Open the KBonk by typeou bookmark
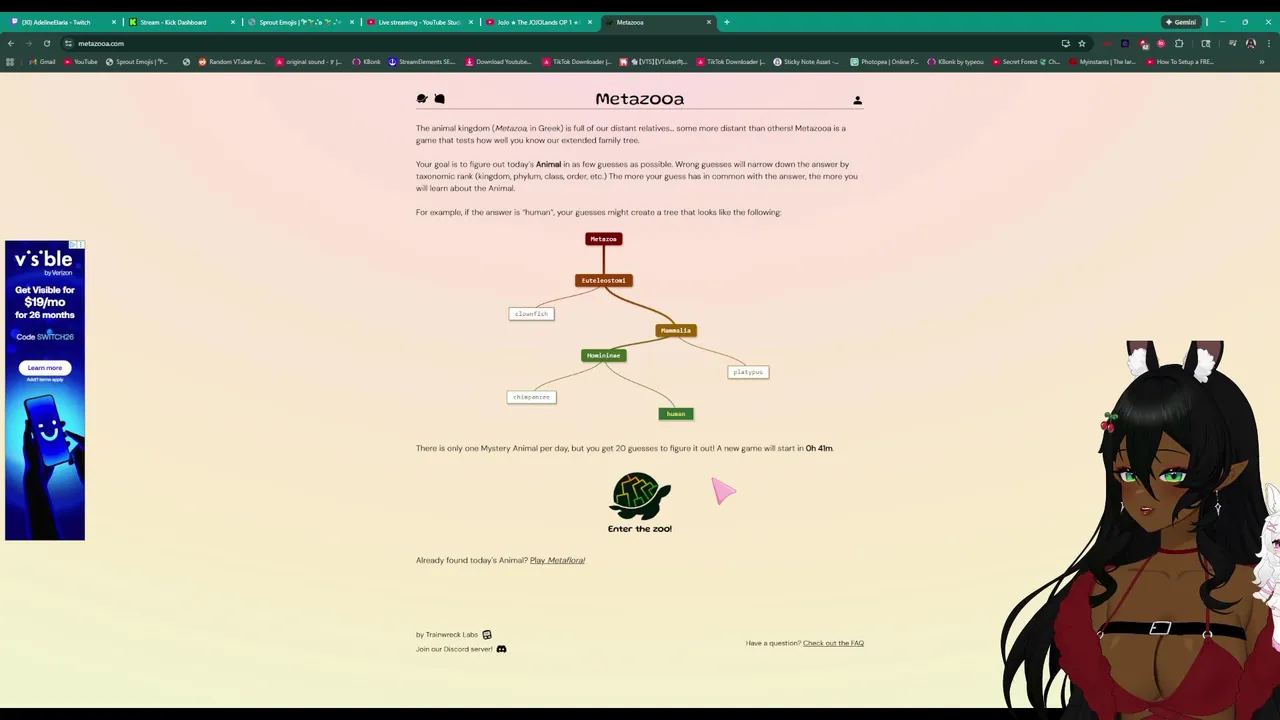The height and width of the screenshot is (720, 1280). (x=956, y=62)
